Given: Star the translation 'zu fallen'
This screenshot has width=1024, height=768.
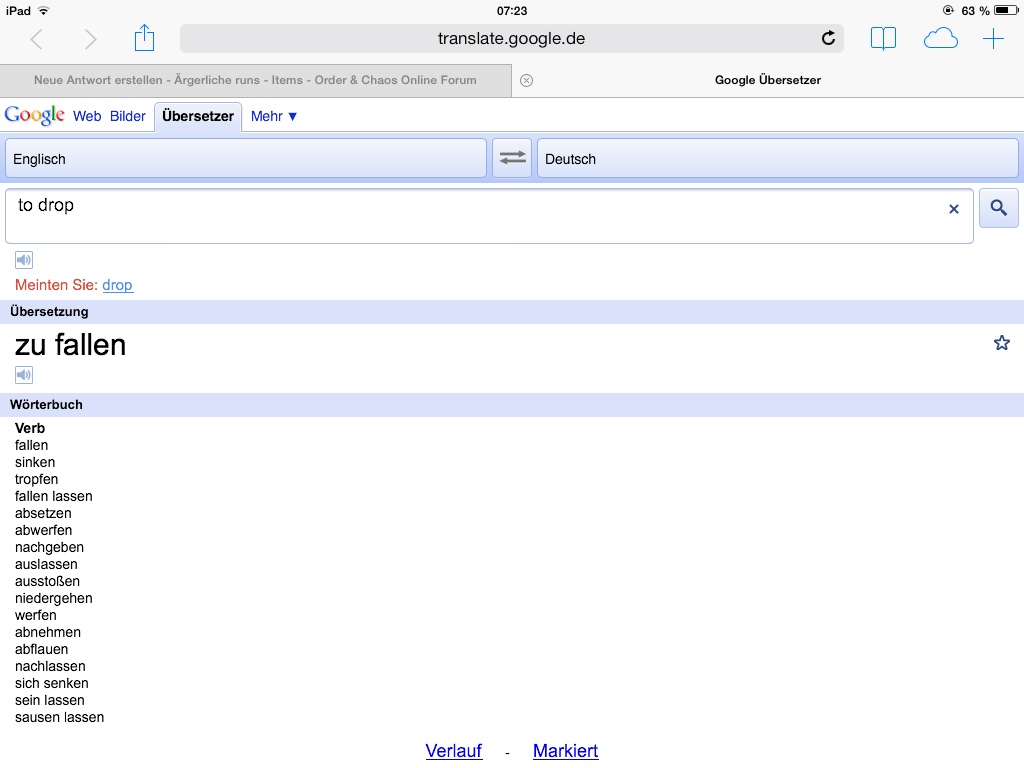Looking at the screenshot, I should (x=1002, y=343).
